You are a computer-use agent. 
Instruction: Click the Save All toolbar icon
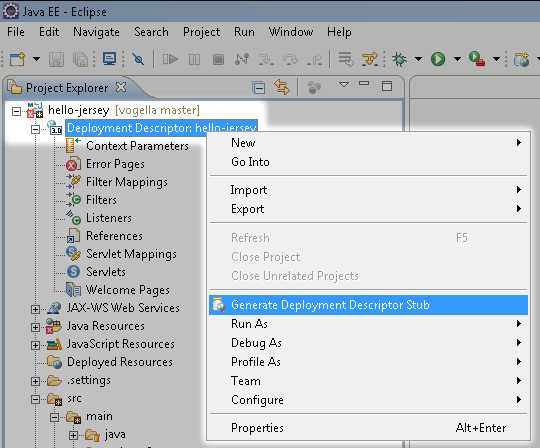click(81, 59)
